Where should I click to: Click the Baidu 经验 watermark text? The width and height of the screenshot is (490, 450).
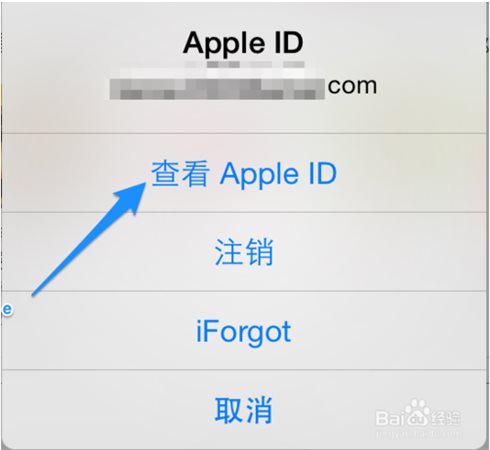(445, 417)
